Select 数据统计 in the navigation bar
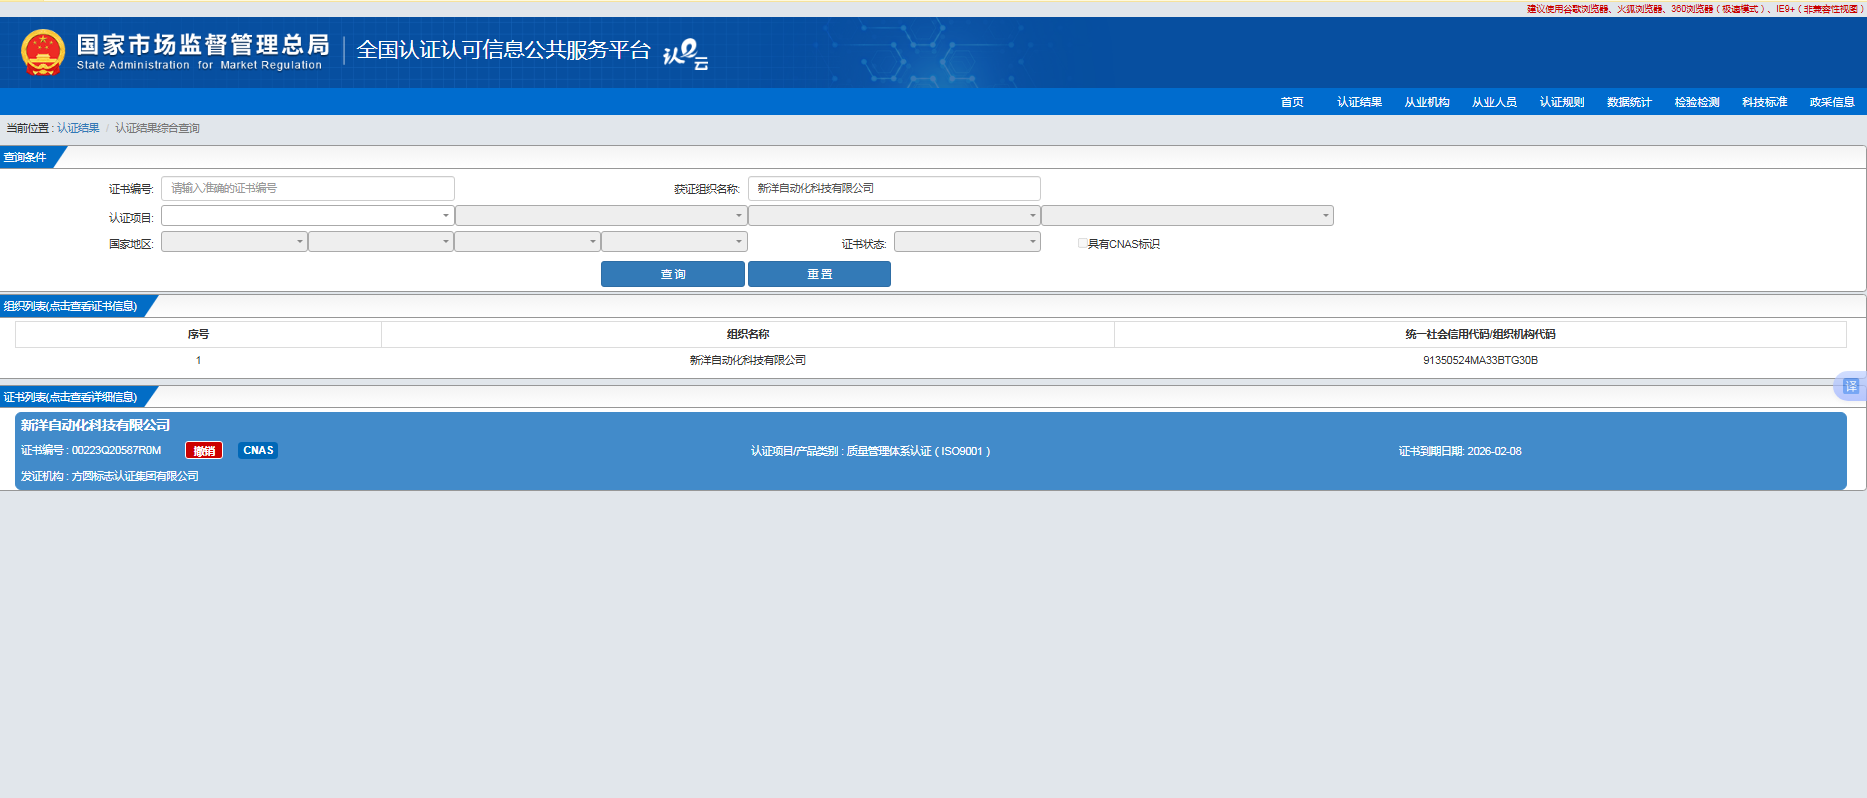The width and height of the screenshot is (1867, 798). [x=1629, y=102]
